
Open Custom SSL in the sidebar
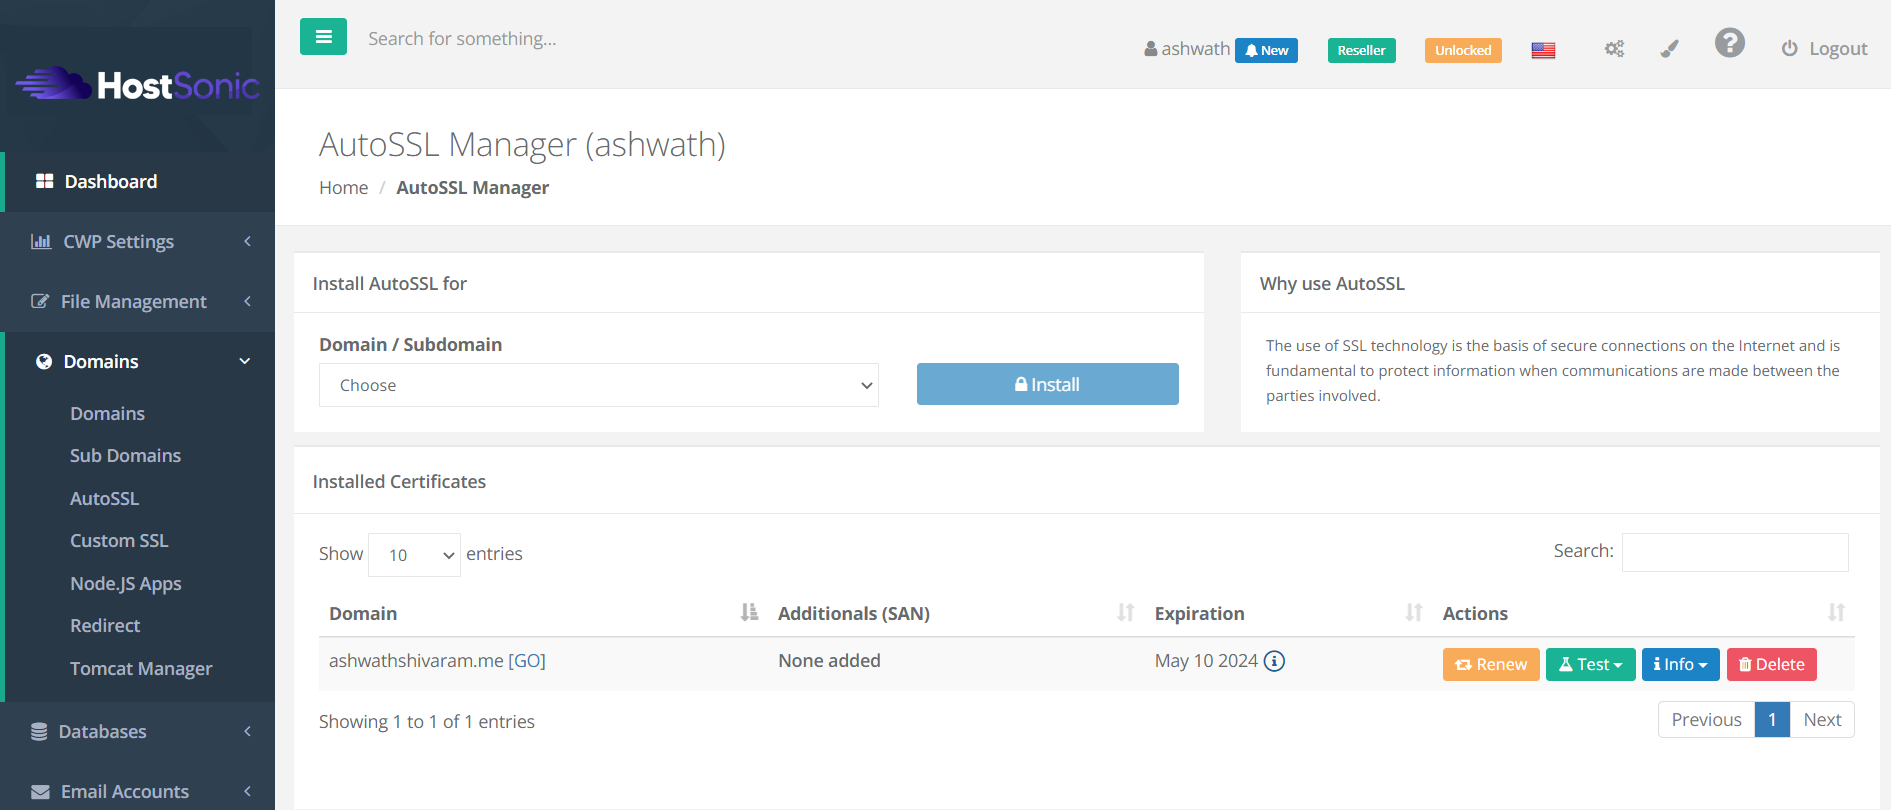click(119, 540)
